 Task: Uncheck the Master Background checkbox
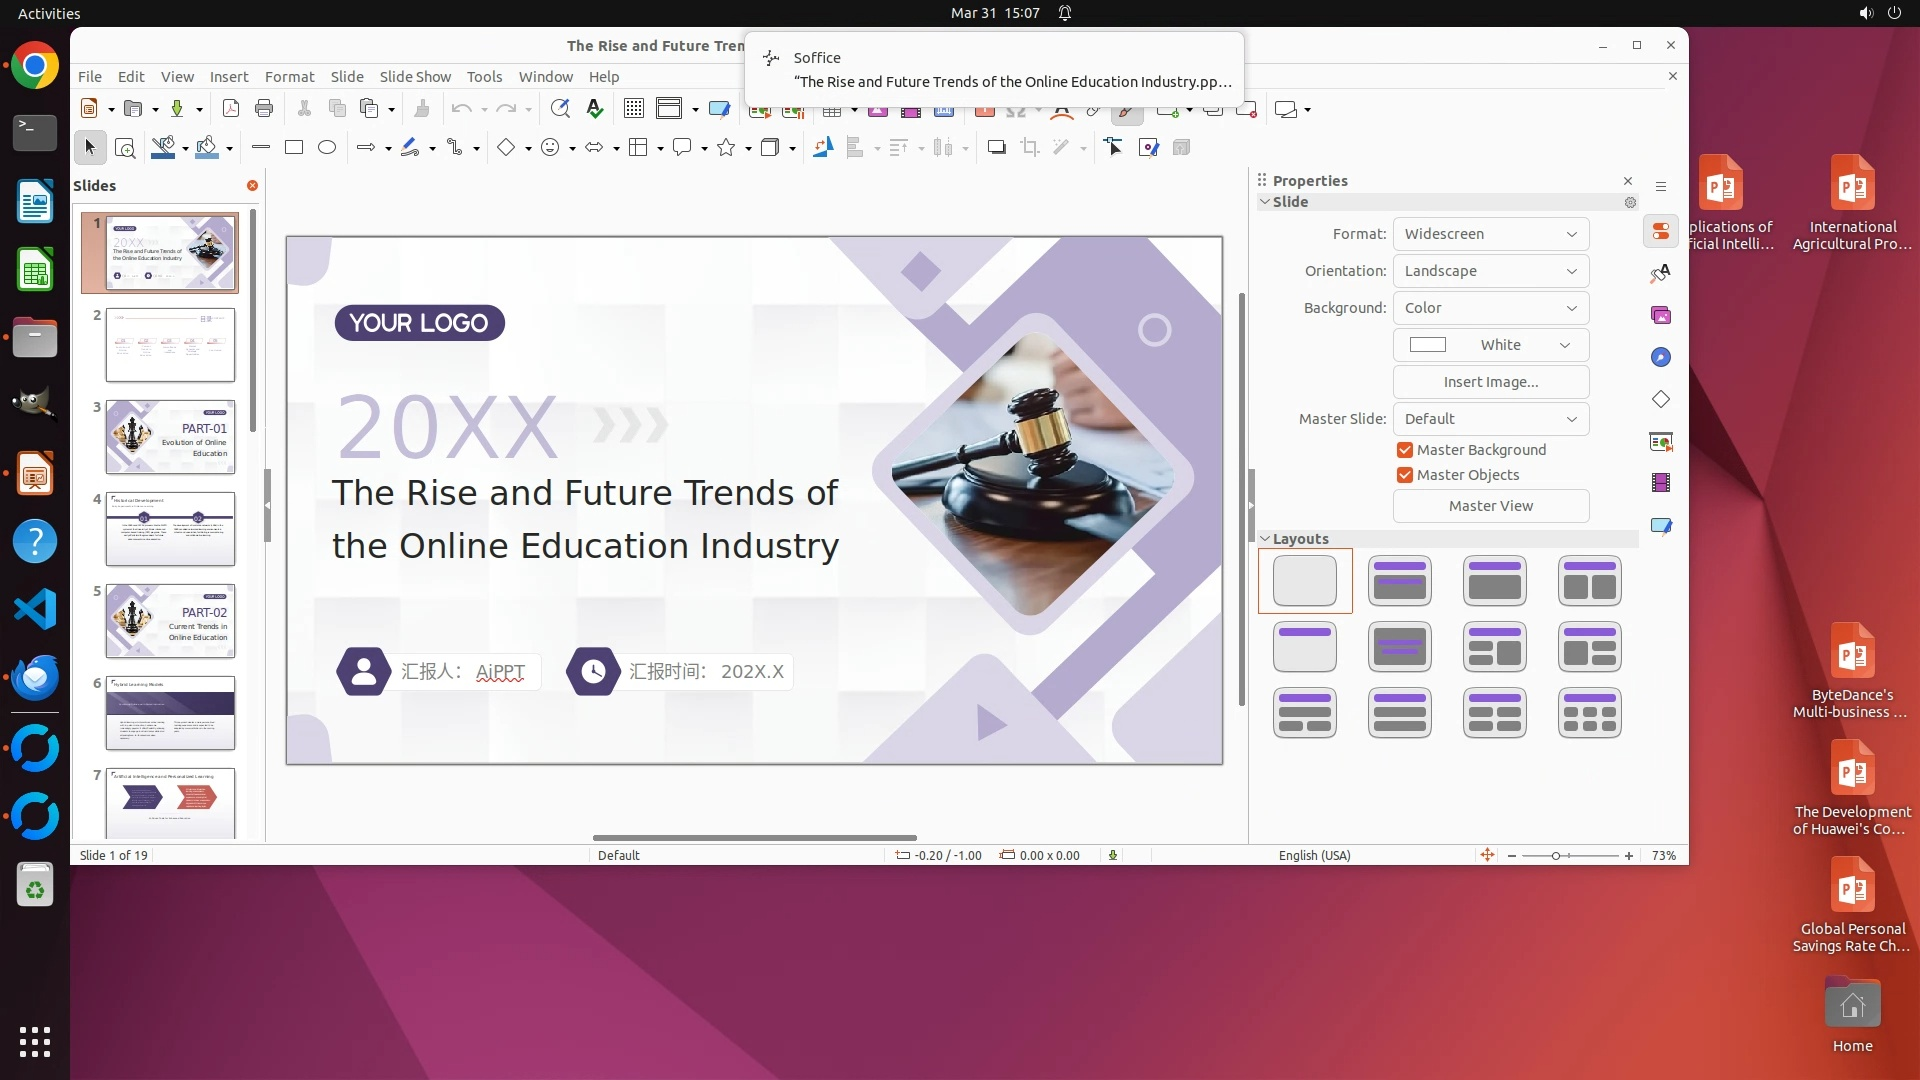coord(1405,450)
